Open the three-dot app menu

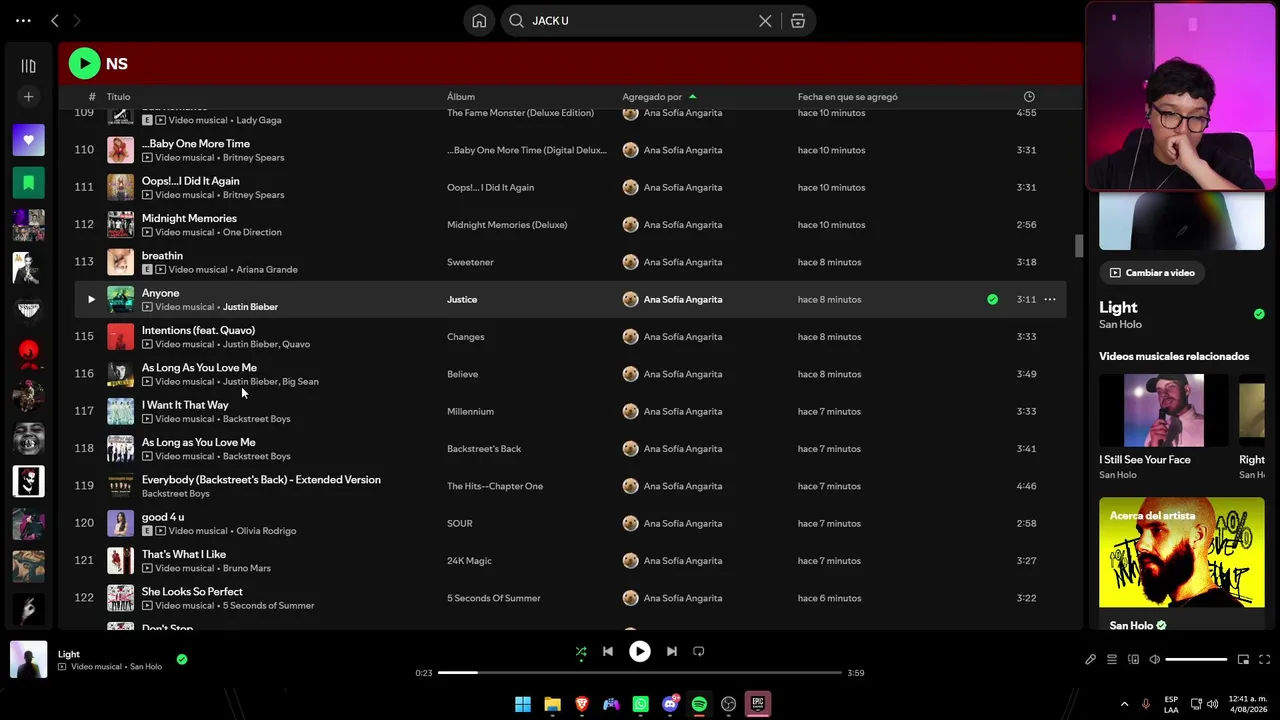[x=23, y=20]
